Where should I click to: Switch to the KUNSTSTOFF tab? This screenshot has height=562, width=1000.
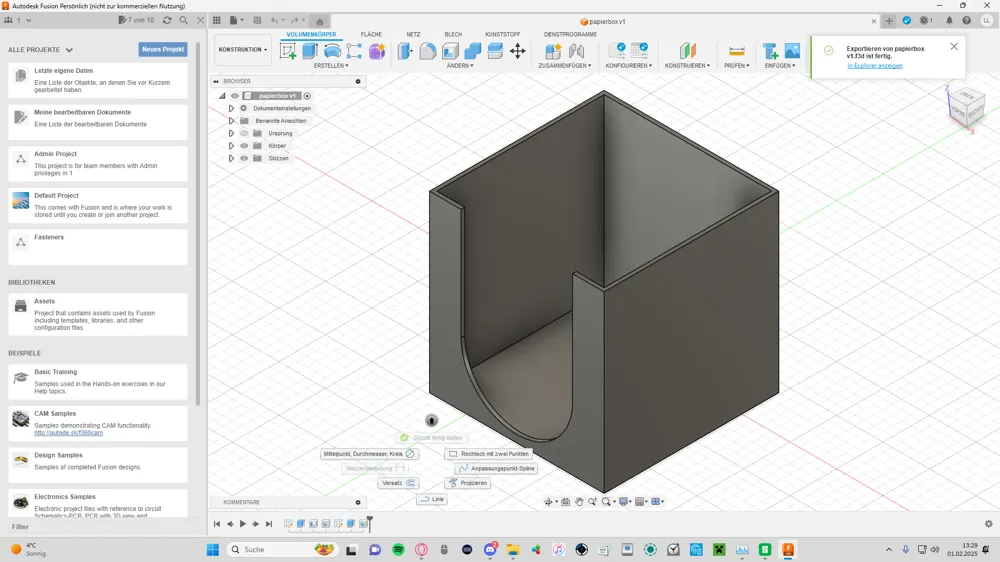tap(503, 34)
